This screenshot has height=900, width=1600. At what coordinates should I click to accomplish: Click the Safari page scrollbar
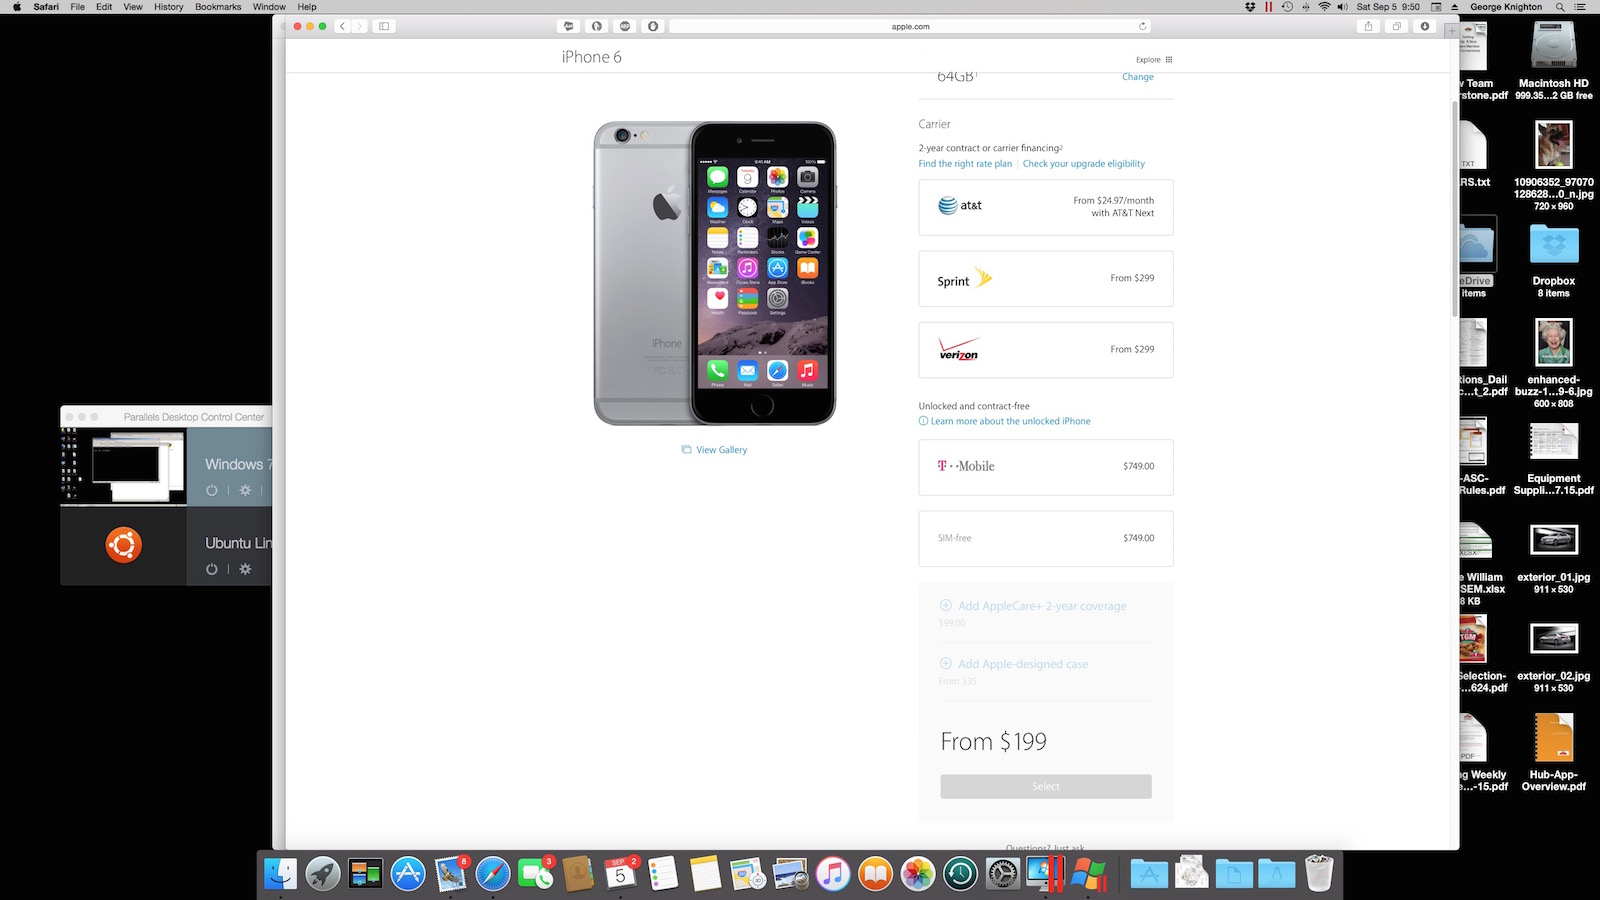point(1455,210)
